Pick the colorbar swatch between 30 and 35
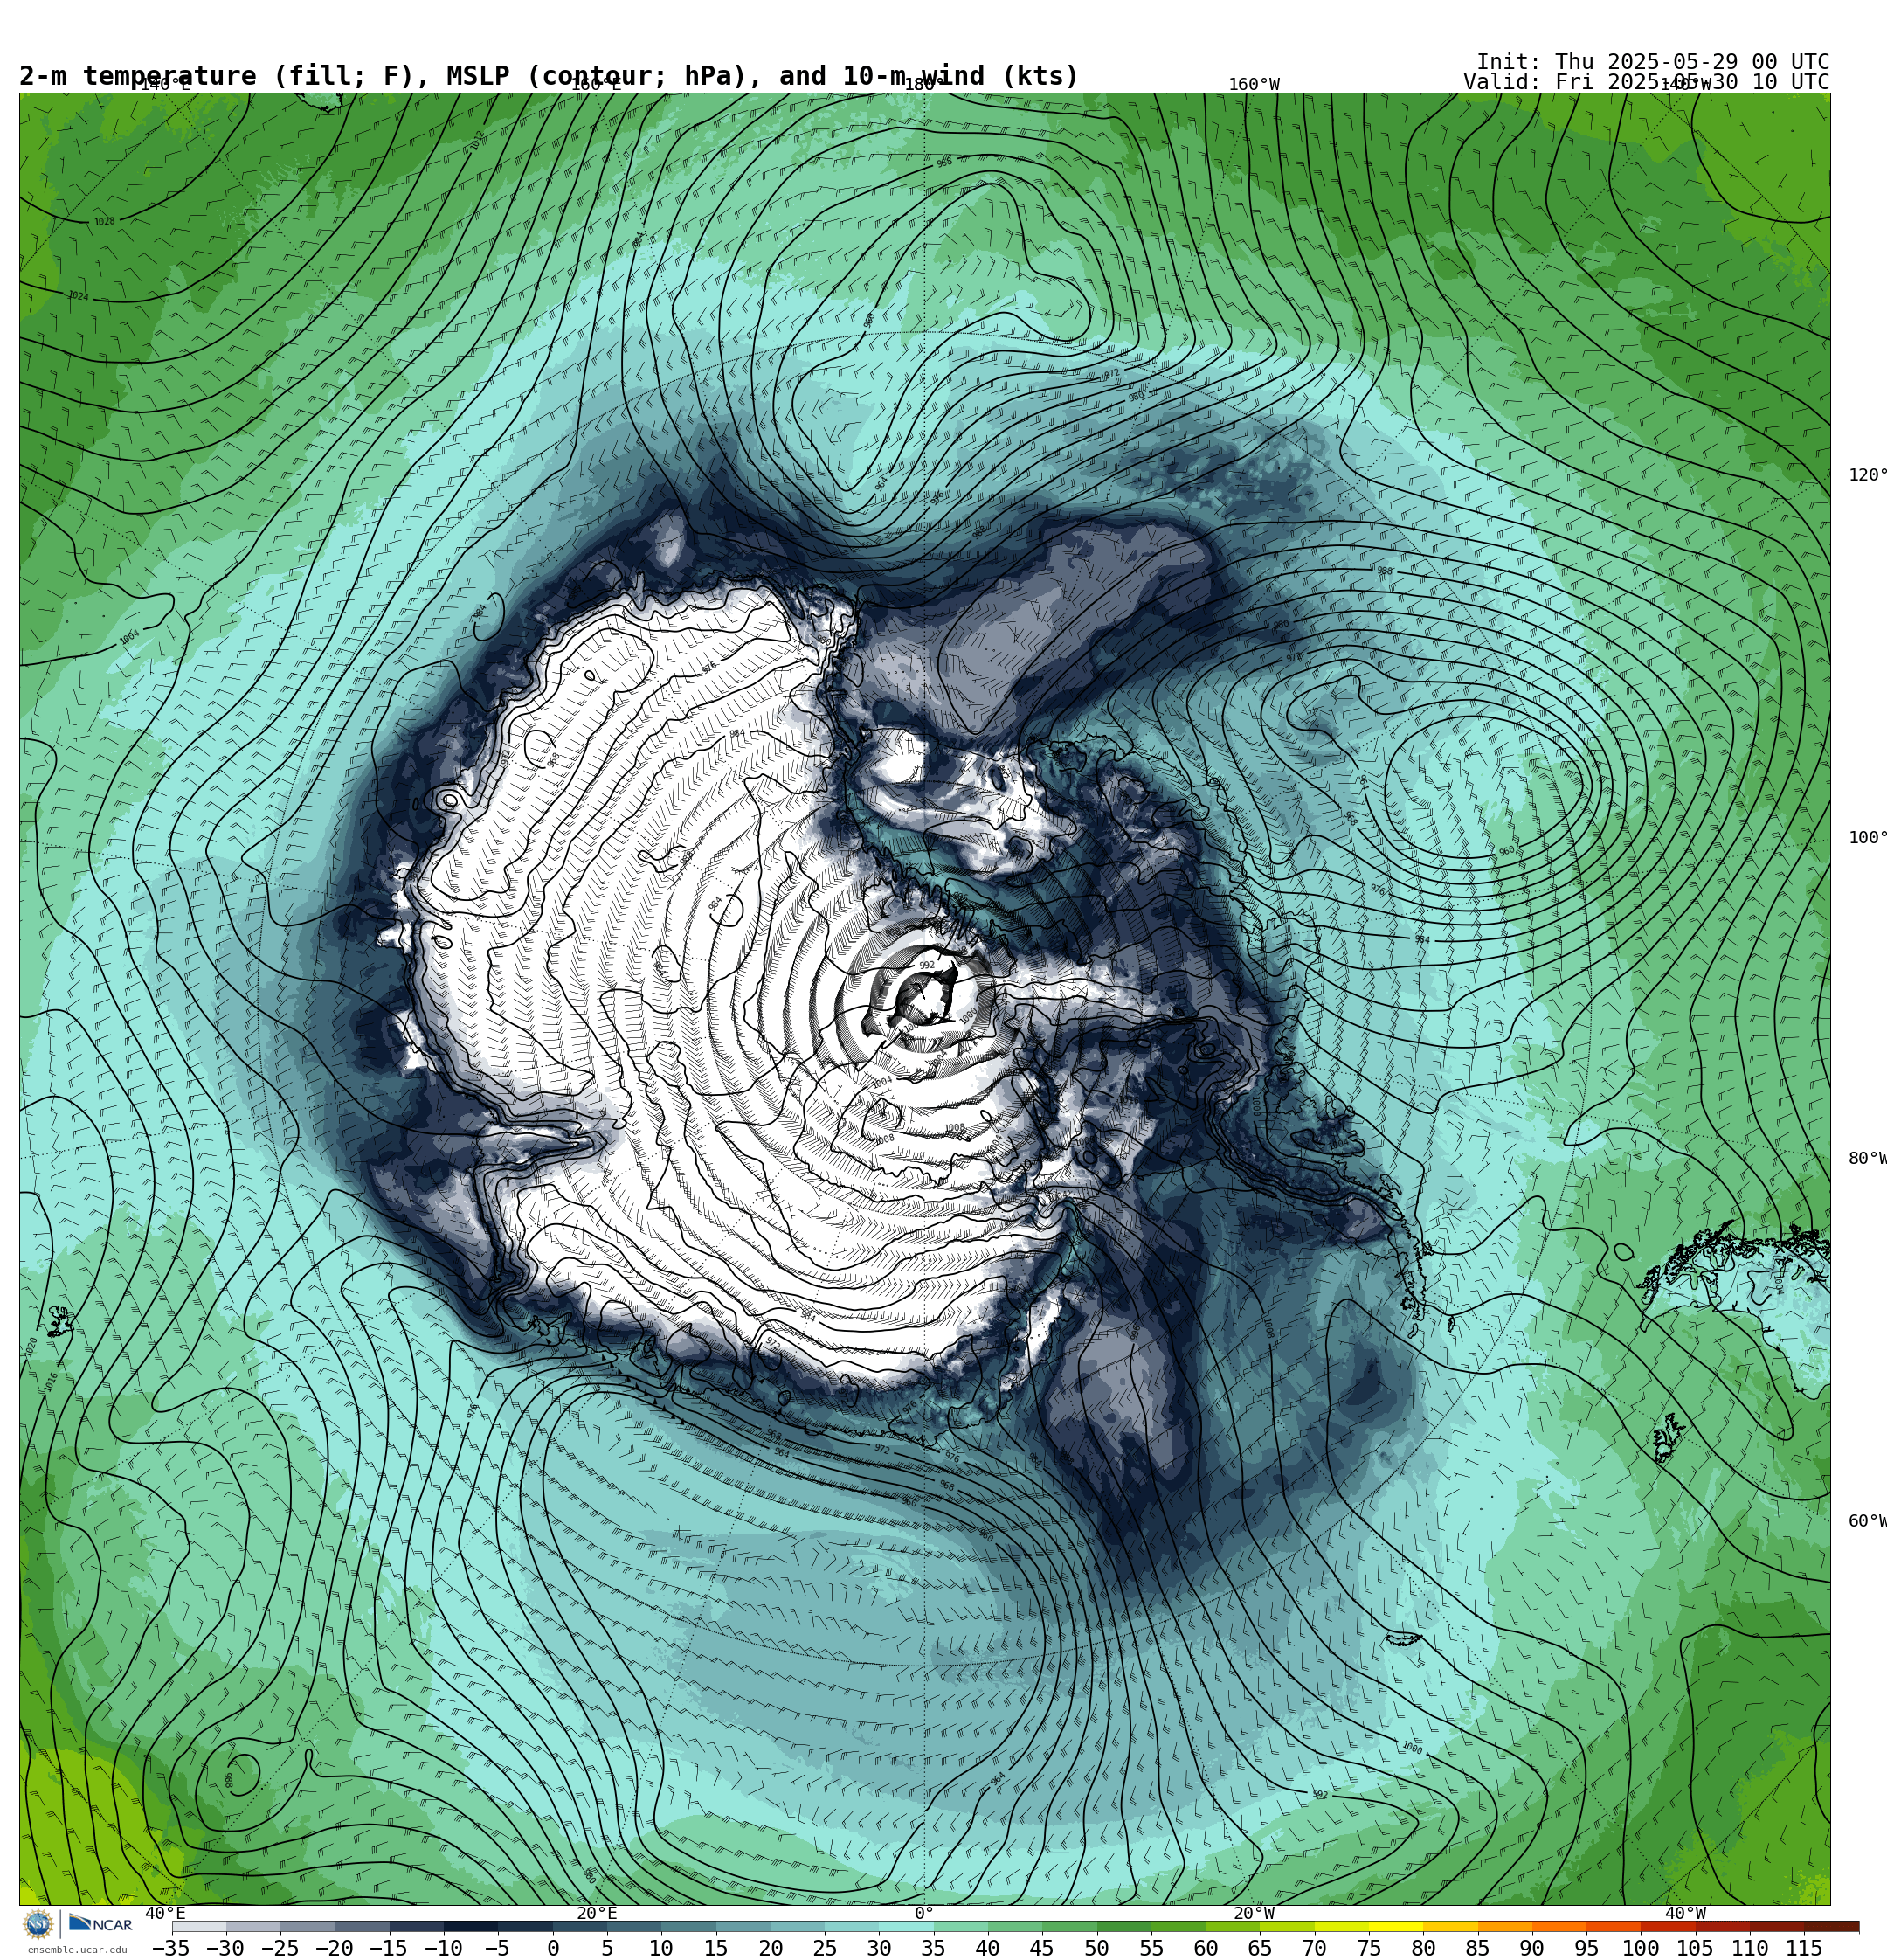This screenshot has height=1960, width=1887. pos(906,1927)
